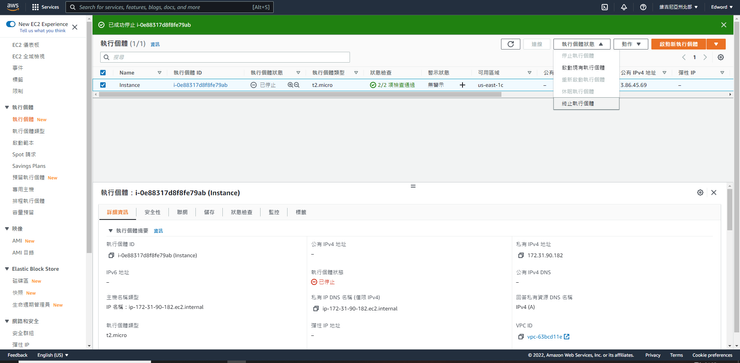Screen dimensions: 740x363
Task: Open the 標籤 tab in detail panel
Action: 301,212
